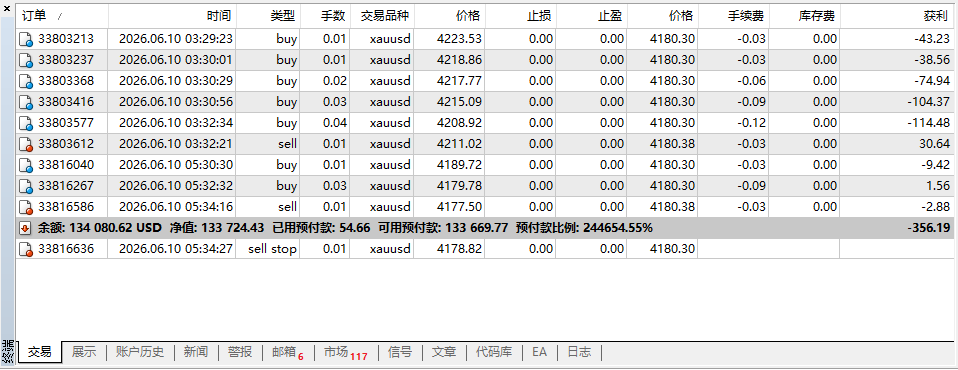The width and height of the screenshot is (958, 370).
Task: Sort by the 止盈 column header
Action: [x=591, y=16]
